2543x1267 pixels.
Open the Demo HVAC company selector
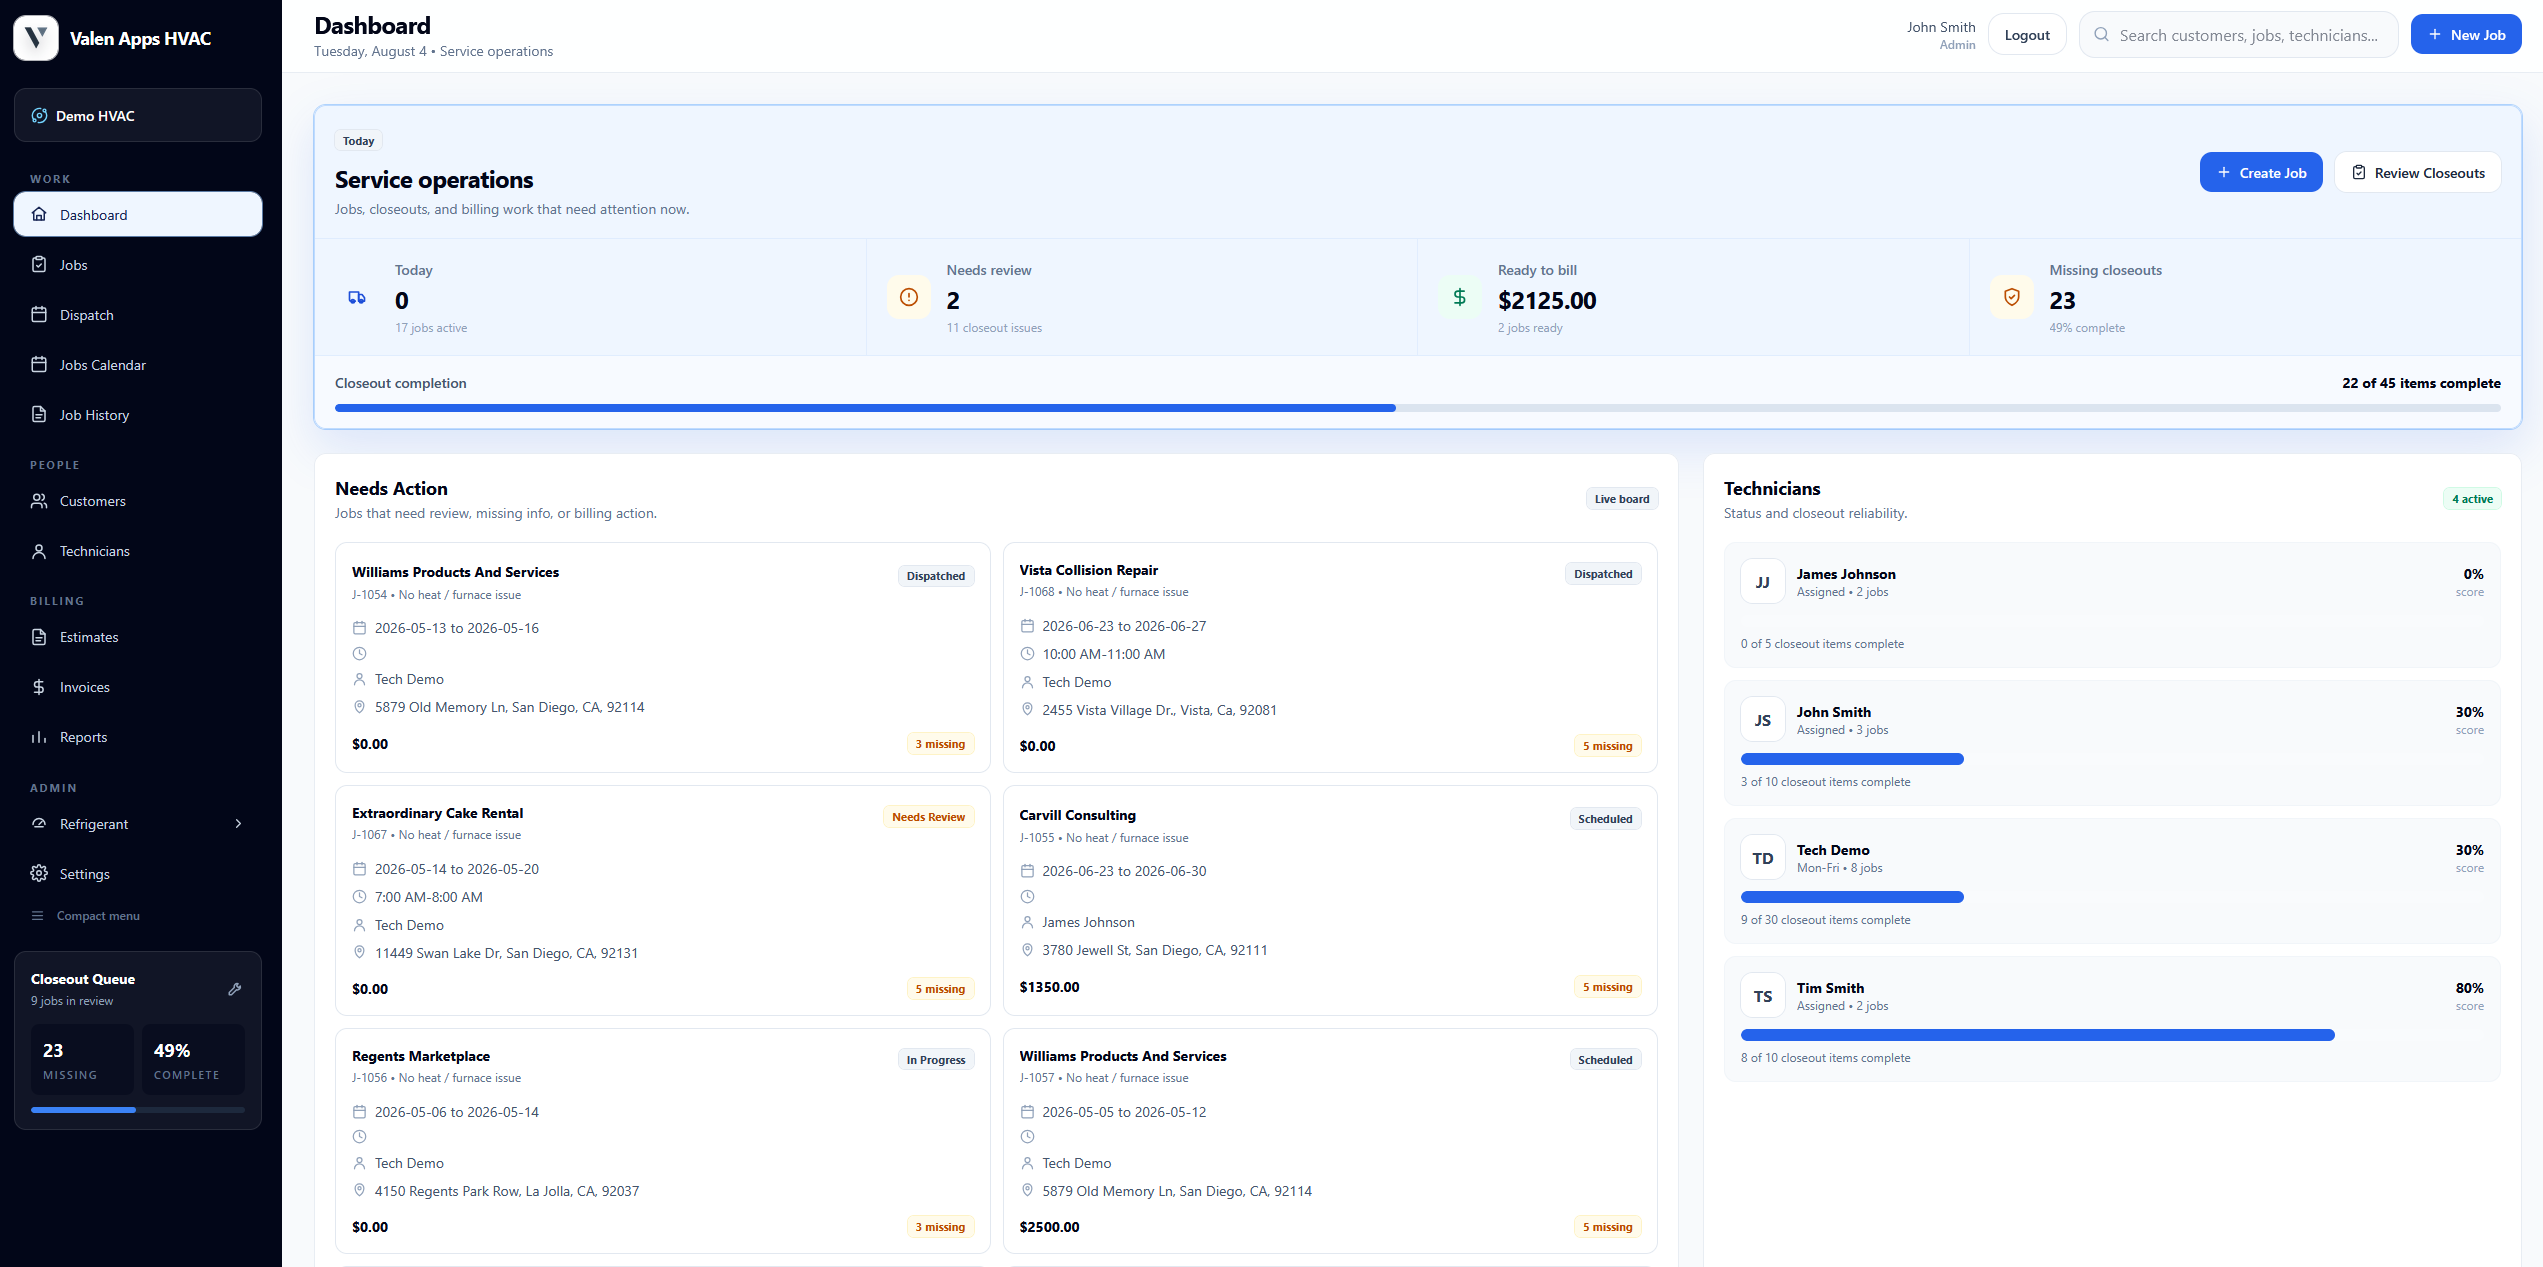(138, 115)
